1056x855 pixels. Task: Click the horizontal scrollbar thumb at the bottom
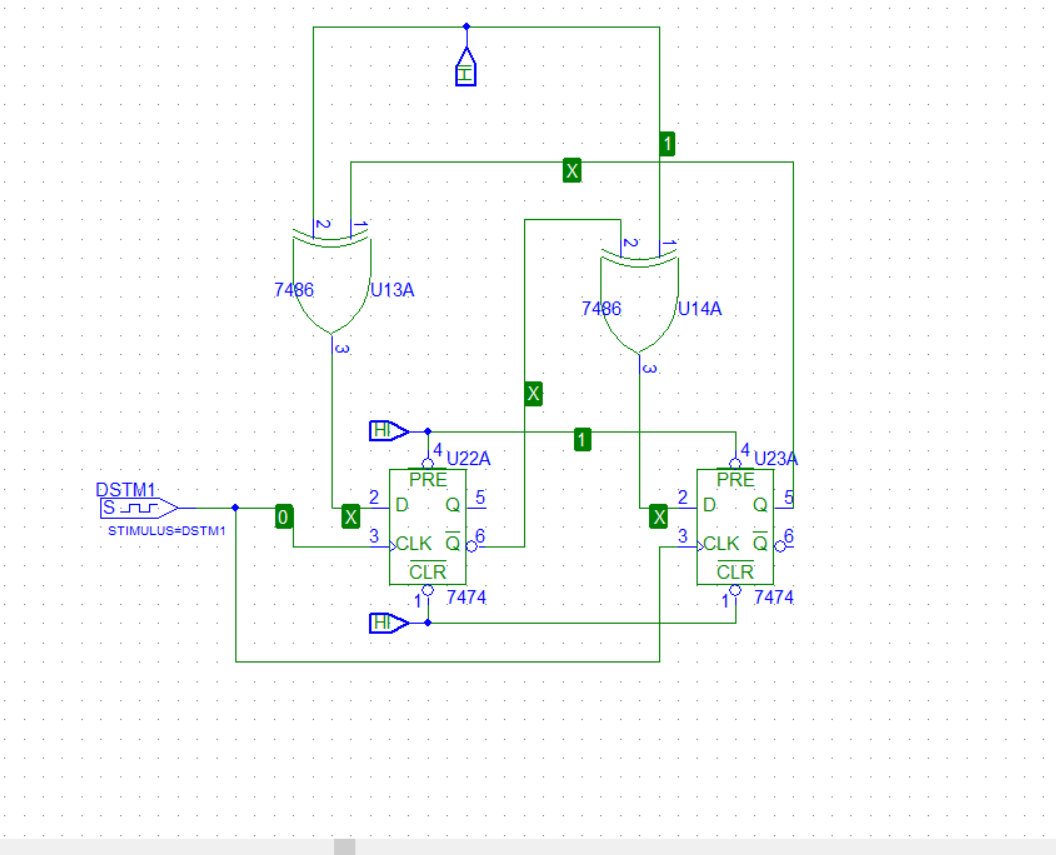pos(344,847)
